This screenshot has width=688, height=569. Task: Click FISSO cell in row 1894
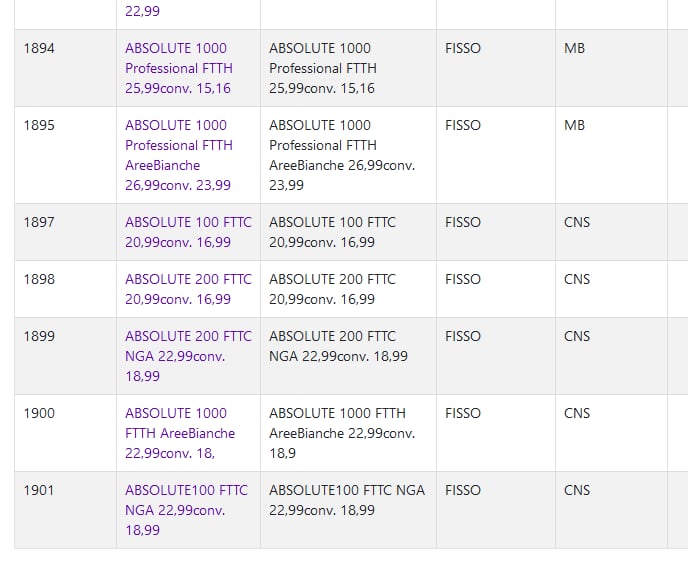[463, 48]
